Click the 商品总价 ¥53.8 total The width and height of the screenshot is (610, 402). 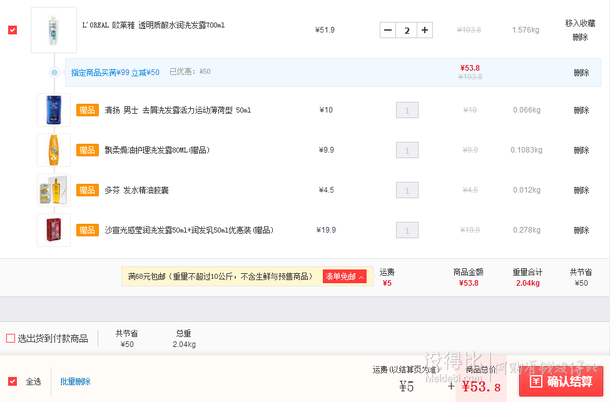[x=481, y=386]
